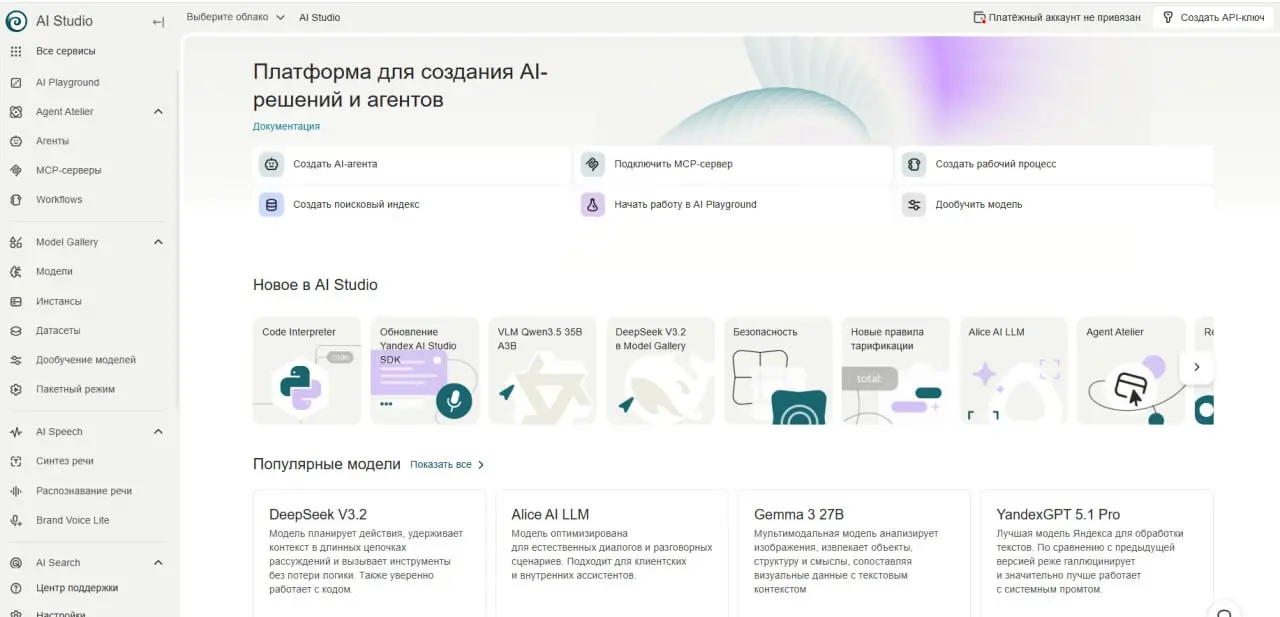
Task: Click the Workflows sidebar icon
Action: 15,199
